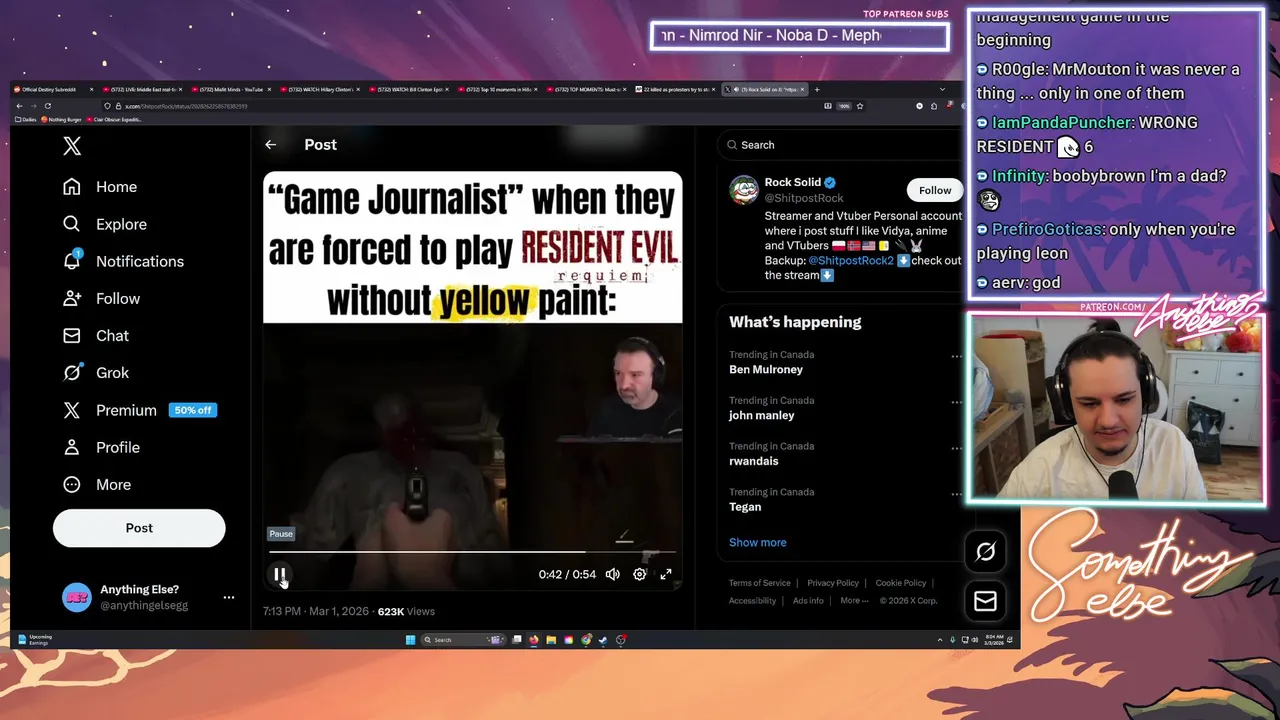Open the Windows Start menu

410,640
